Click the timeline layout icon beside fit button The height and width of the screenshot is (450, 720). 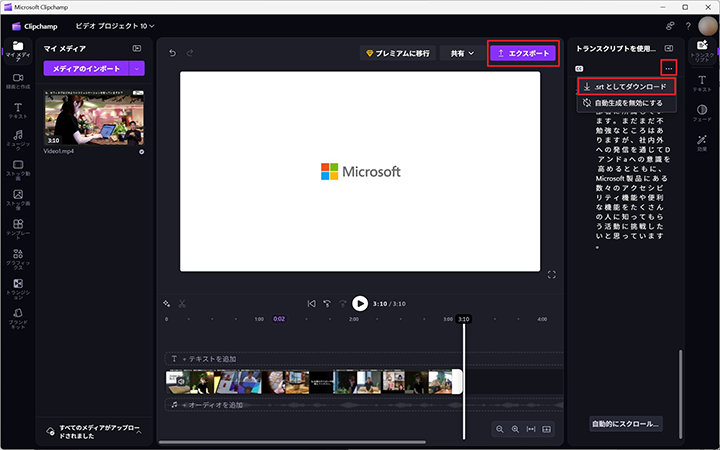546,429
